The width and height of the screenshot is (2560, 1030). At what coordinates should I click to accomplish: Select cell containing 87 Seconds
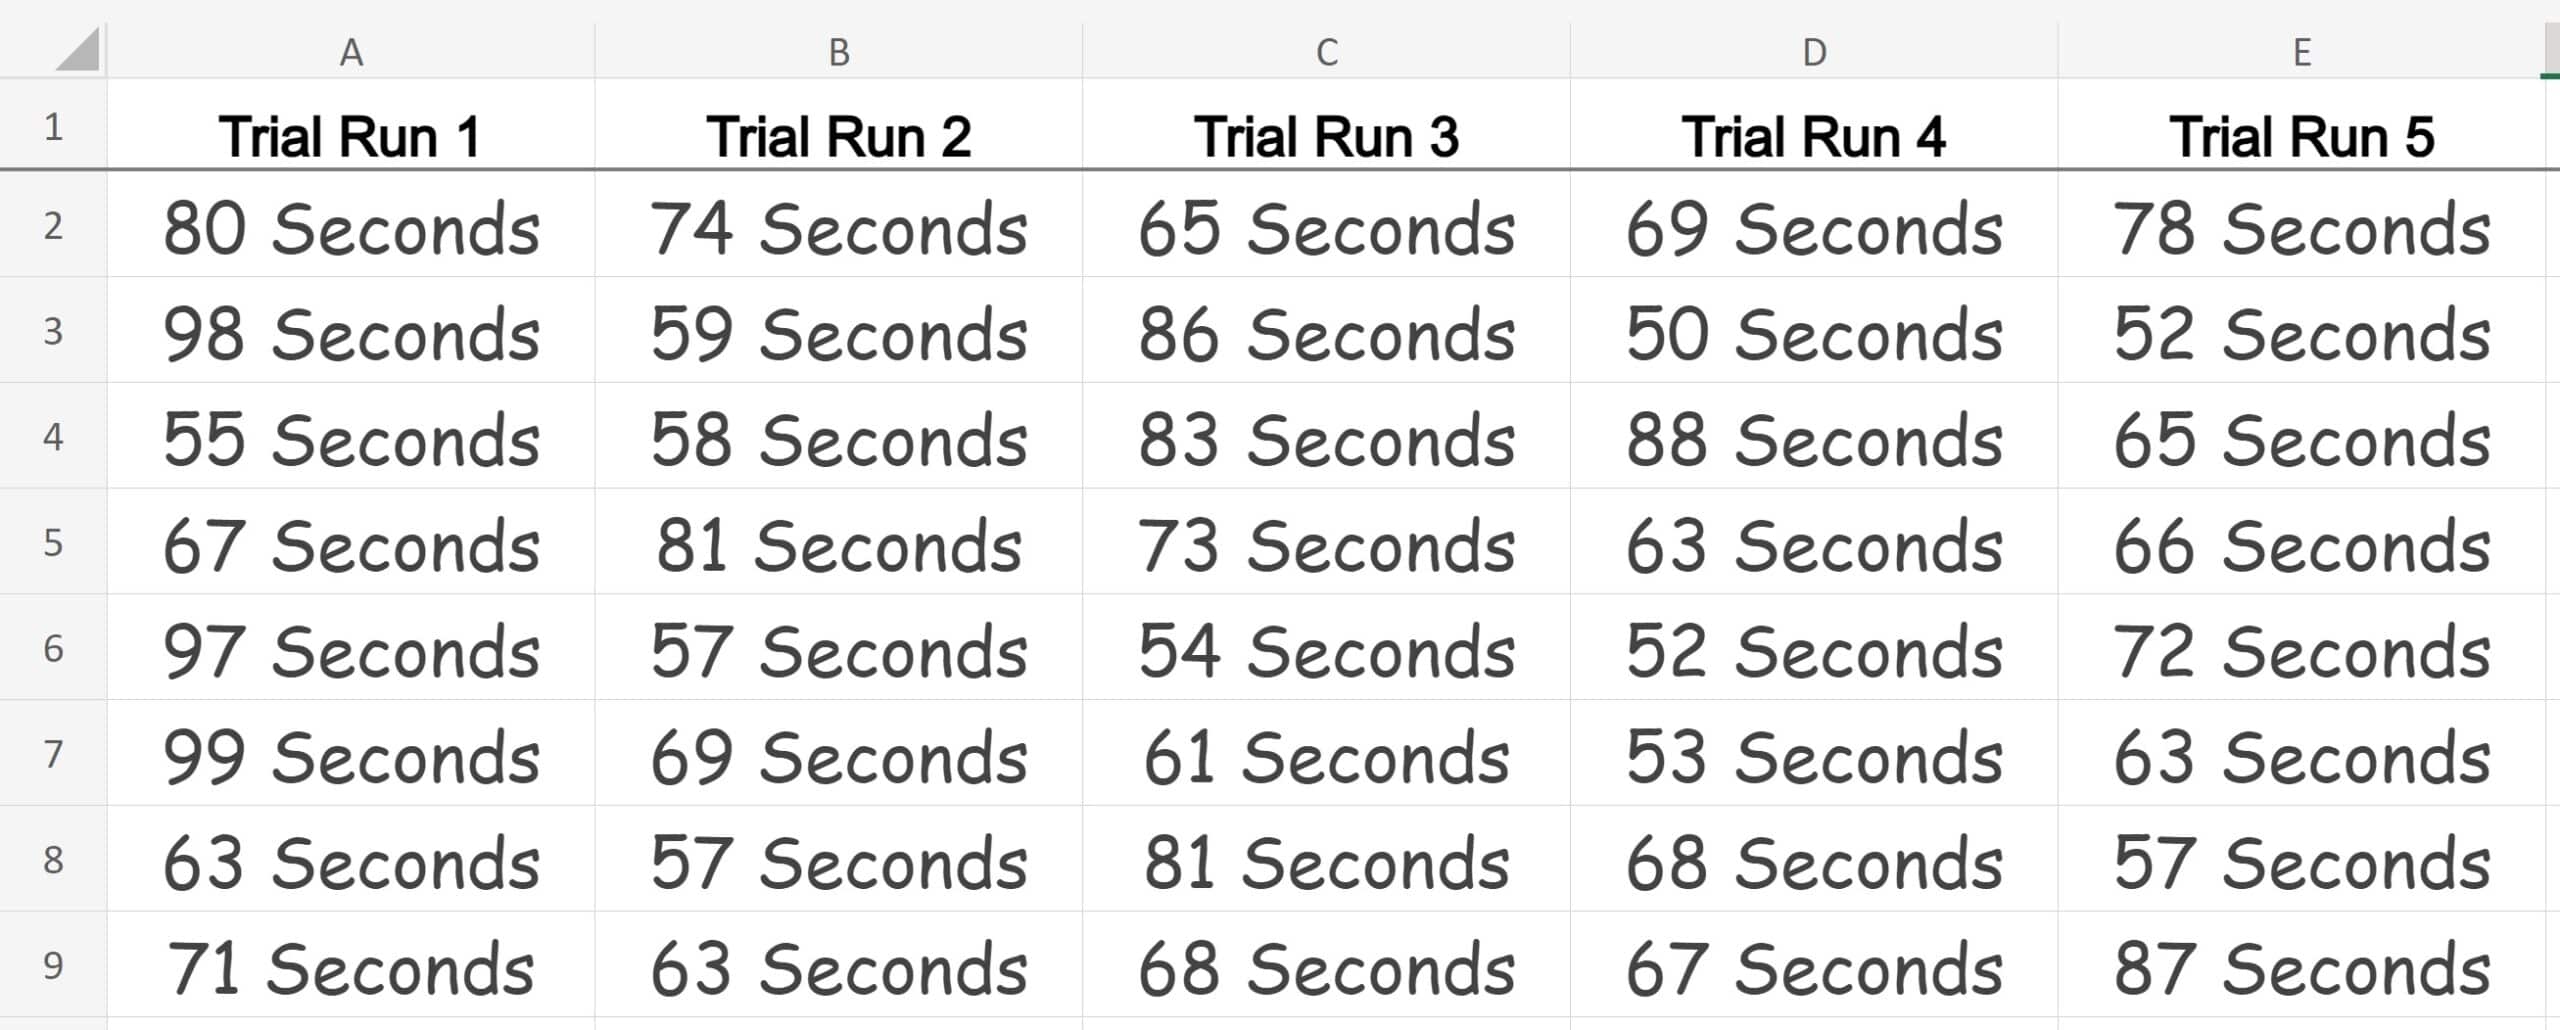tap(2302, 965)
